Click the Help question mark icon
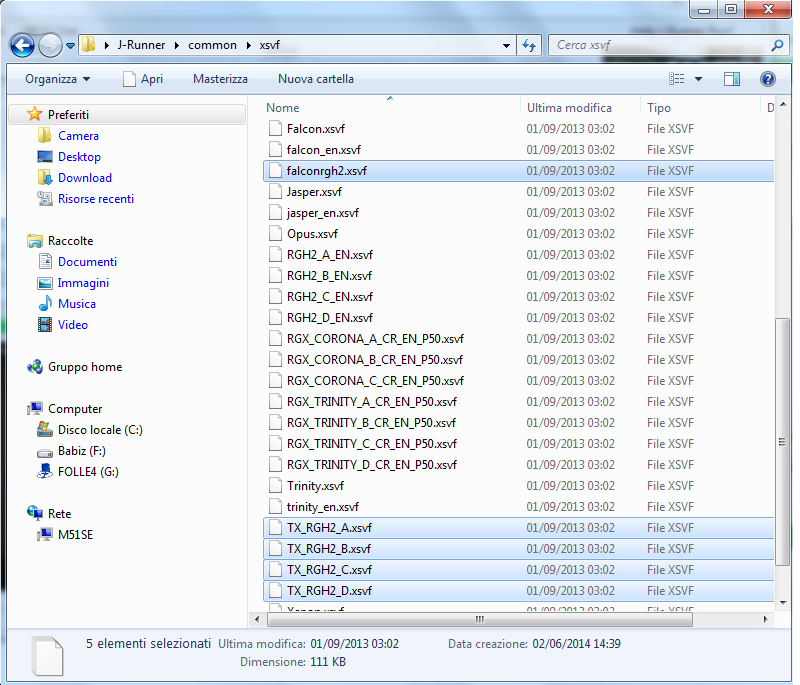The width and height of the screenshot is (800, 685). point(766,79)
